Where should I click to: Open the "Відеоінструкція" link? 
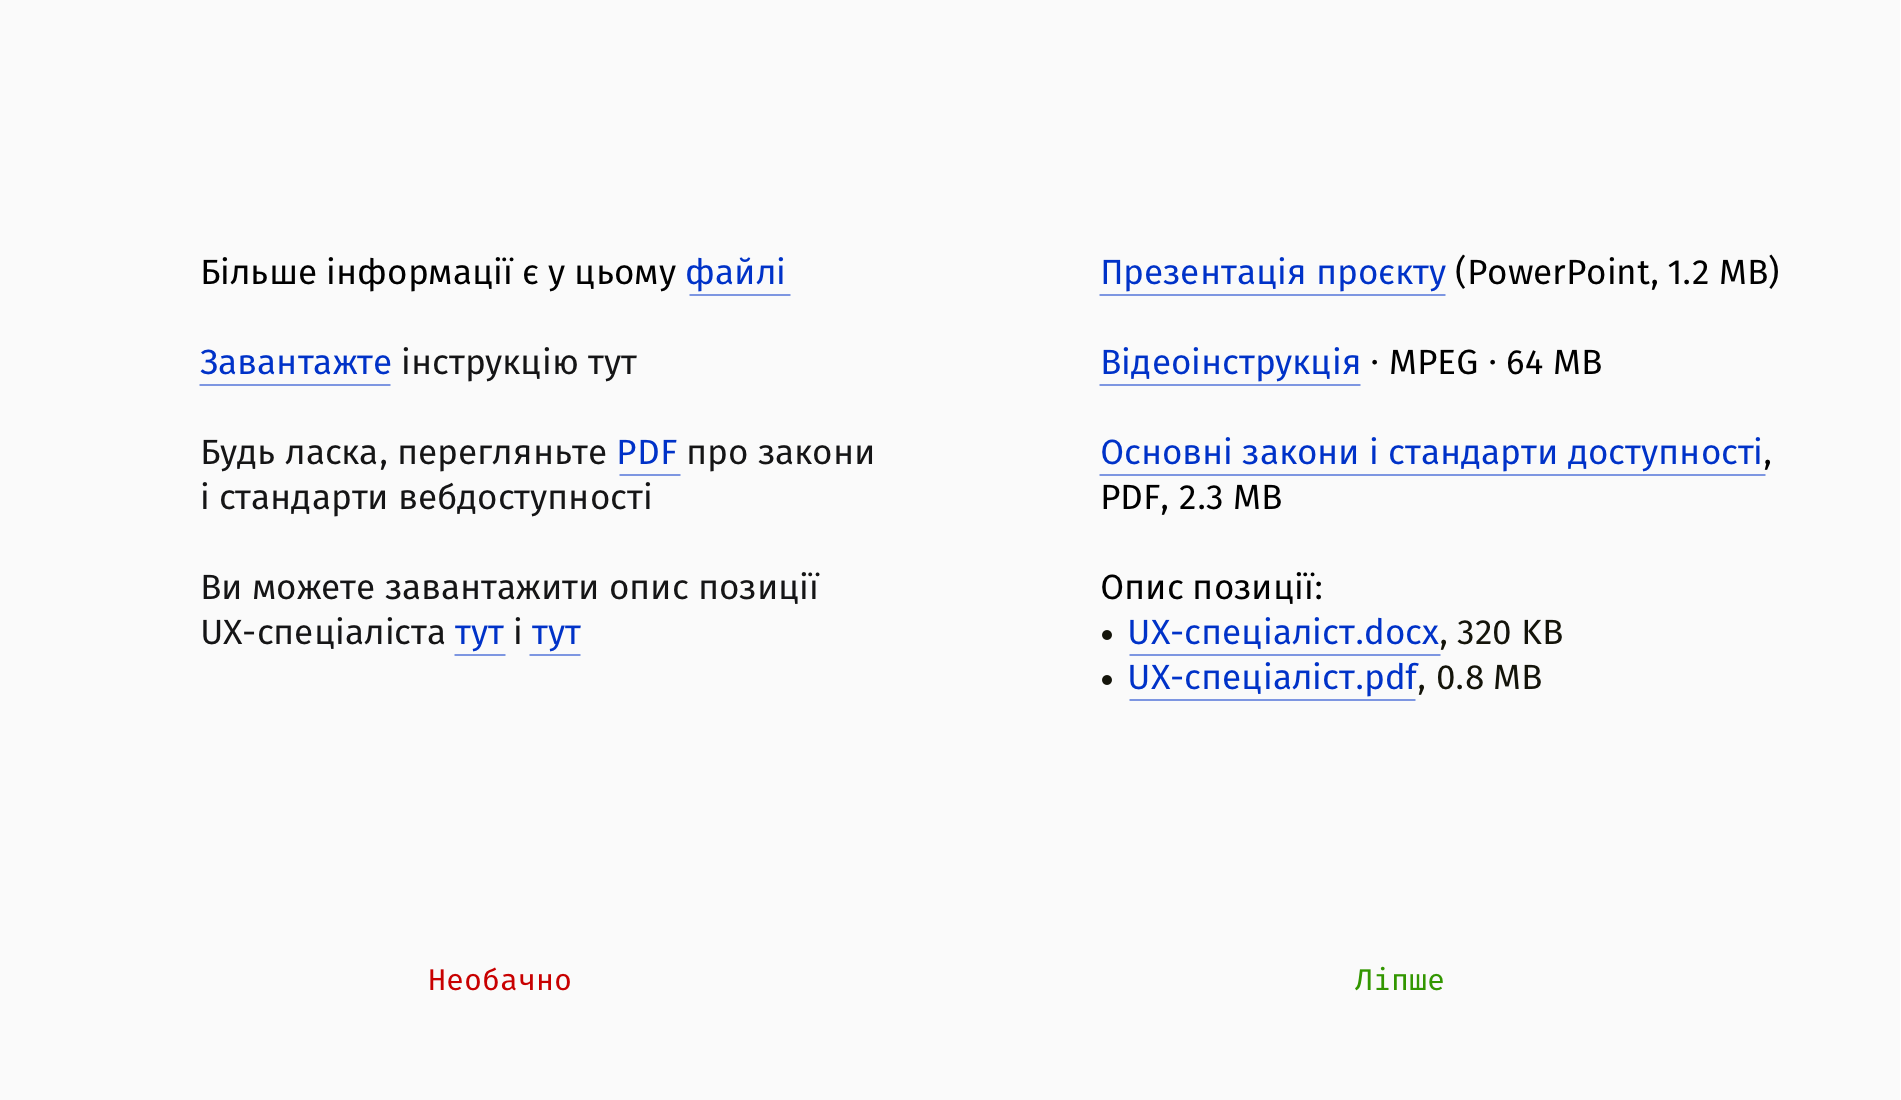[1230, 363]
